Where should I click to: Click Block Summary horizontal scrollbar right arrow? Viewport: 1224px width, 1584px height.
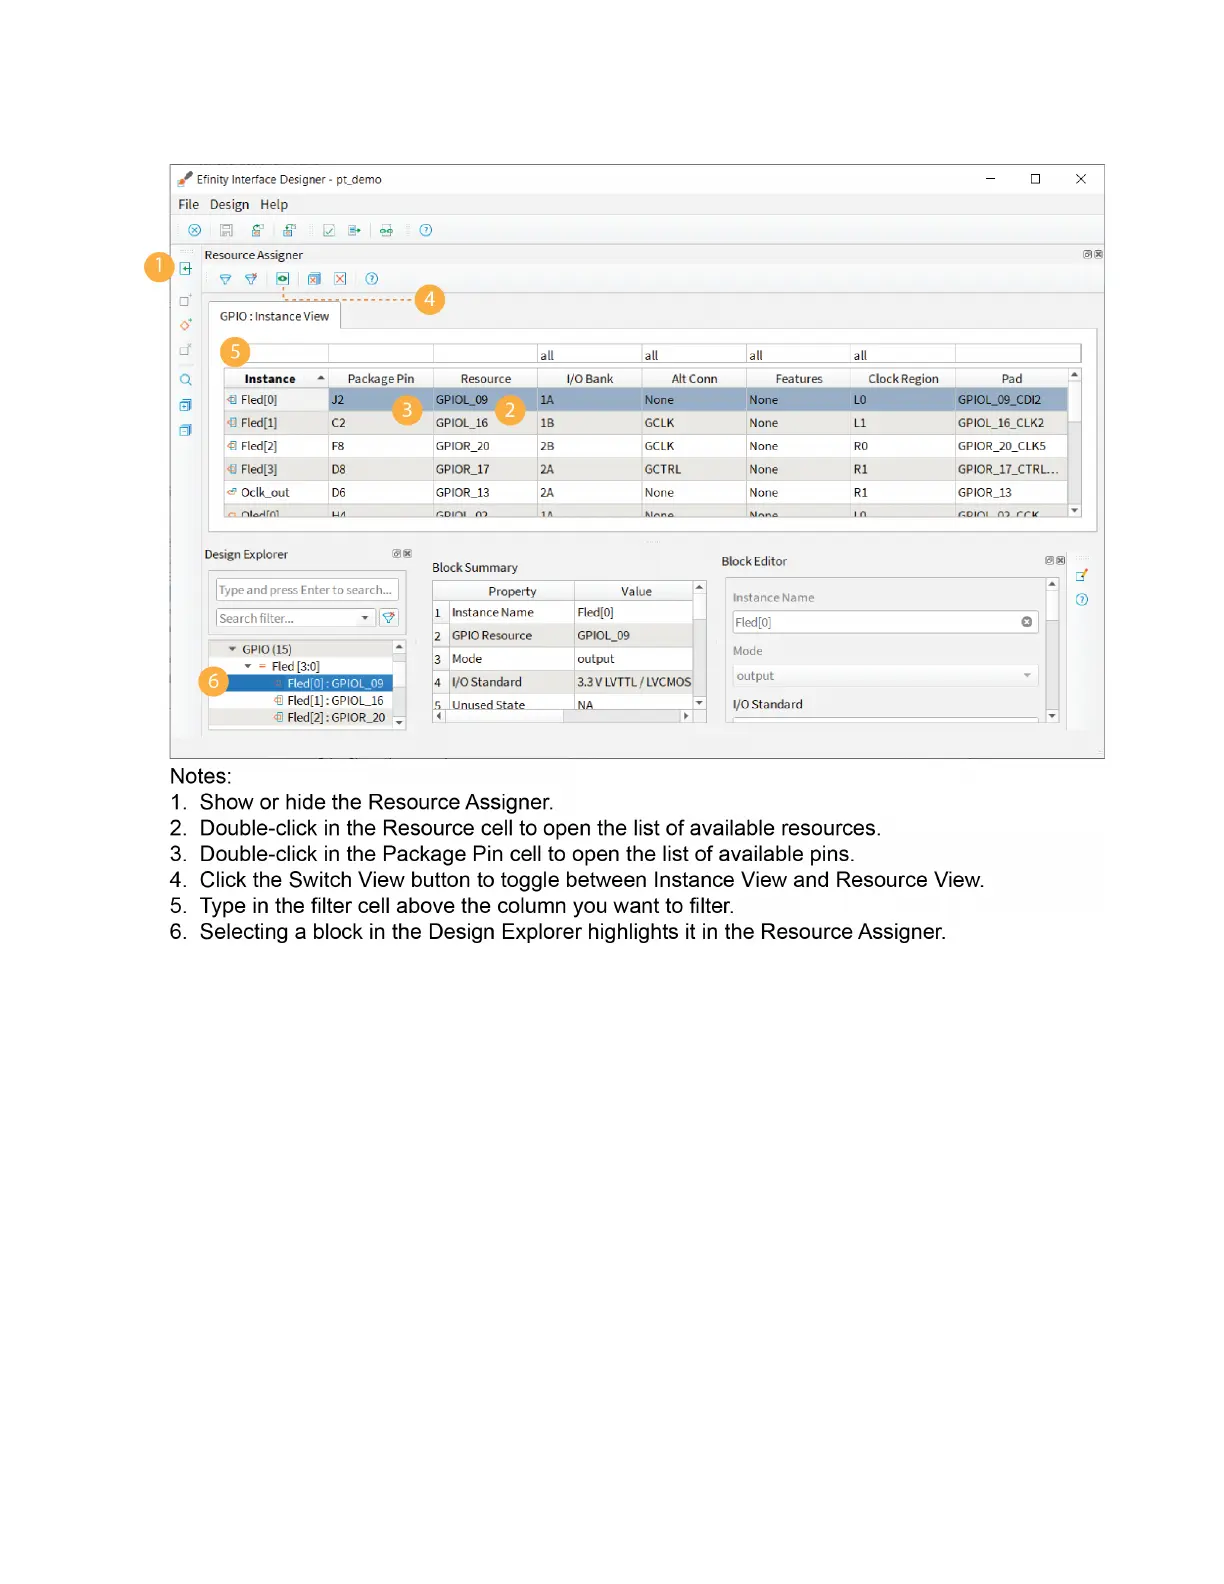(686, 716)
